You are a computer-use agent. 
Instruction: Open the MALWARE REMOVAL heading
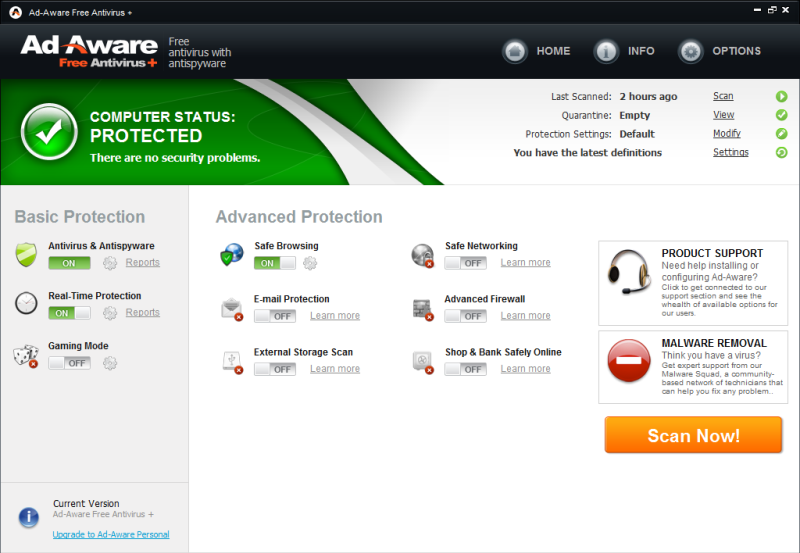[714, 343]
